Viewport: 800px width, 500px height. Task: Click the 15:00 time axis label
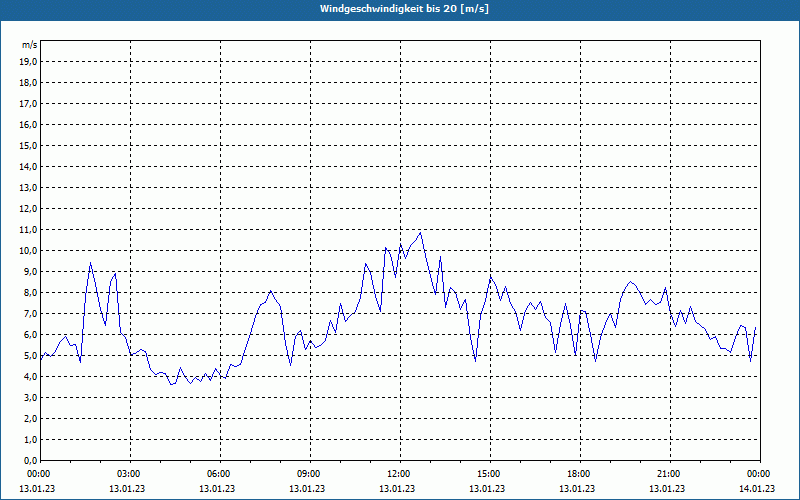point(490,474)
